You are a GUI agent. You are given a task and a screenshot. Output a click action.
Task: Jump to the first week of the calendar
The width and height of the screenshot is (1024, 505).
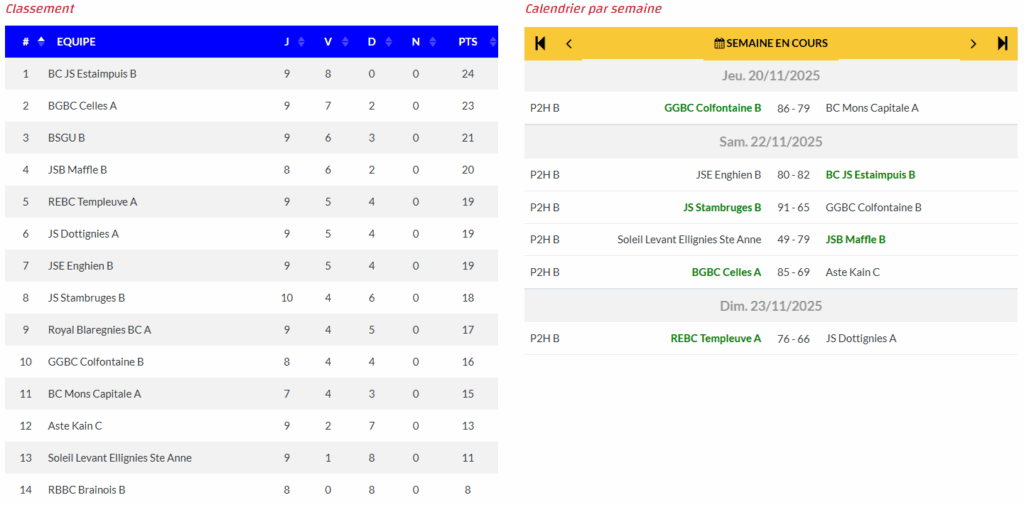pyautogui.click(x=540, y=43)
